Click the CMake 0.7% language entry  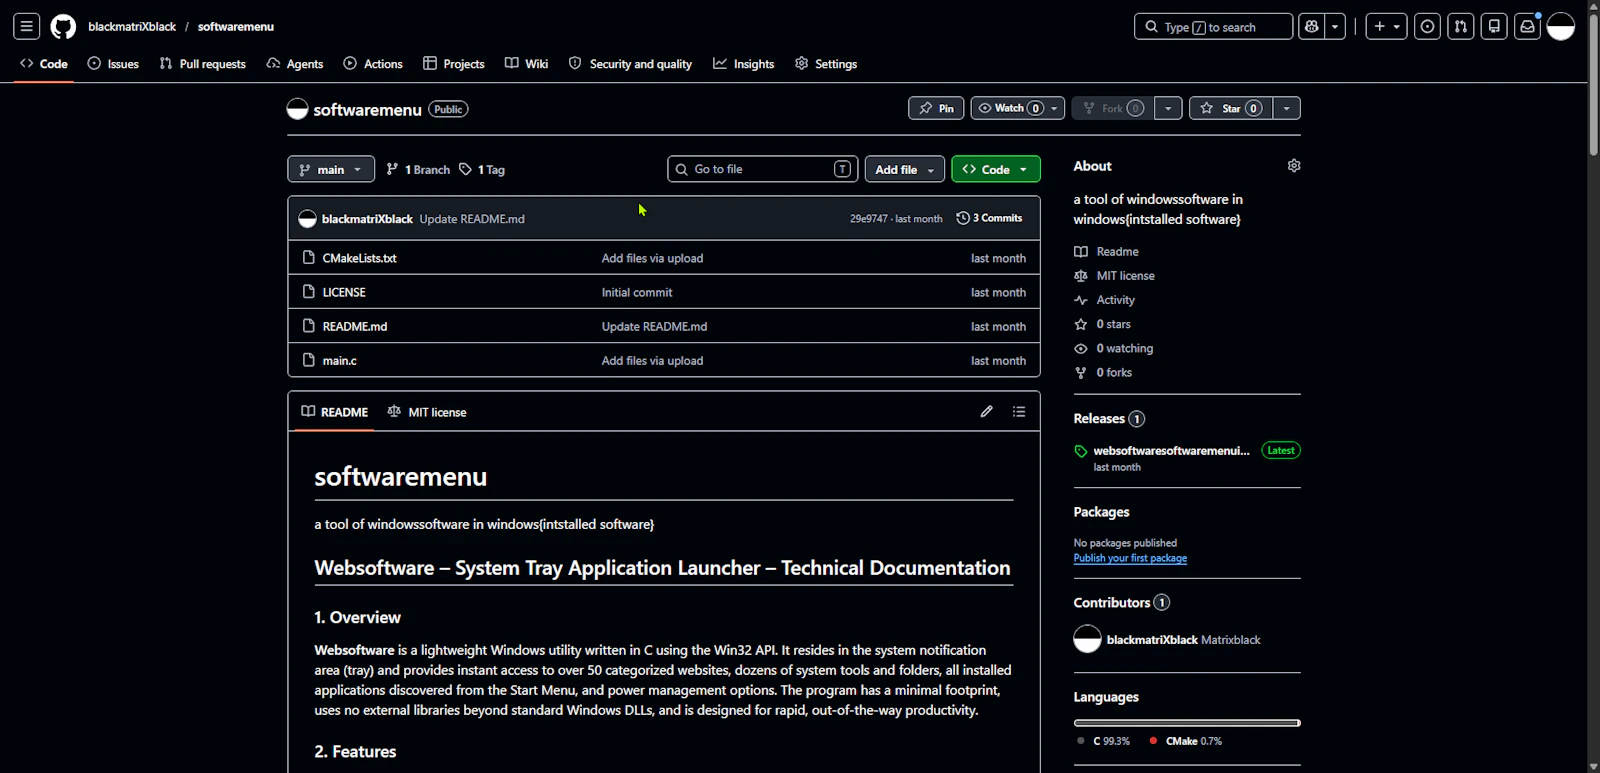[x=1186, y=741]
